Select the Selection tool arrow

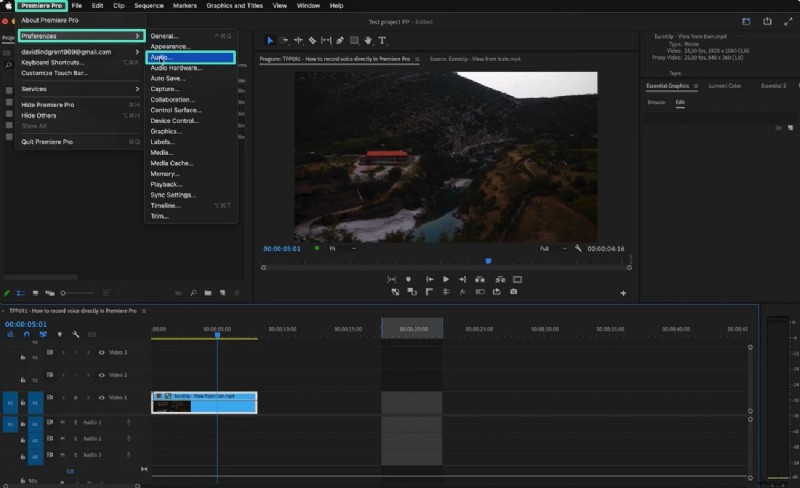click(270, 40)
